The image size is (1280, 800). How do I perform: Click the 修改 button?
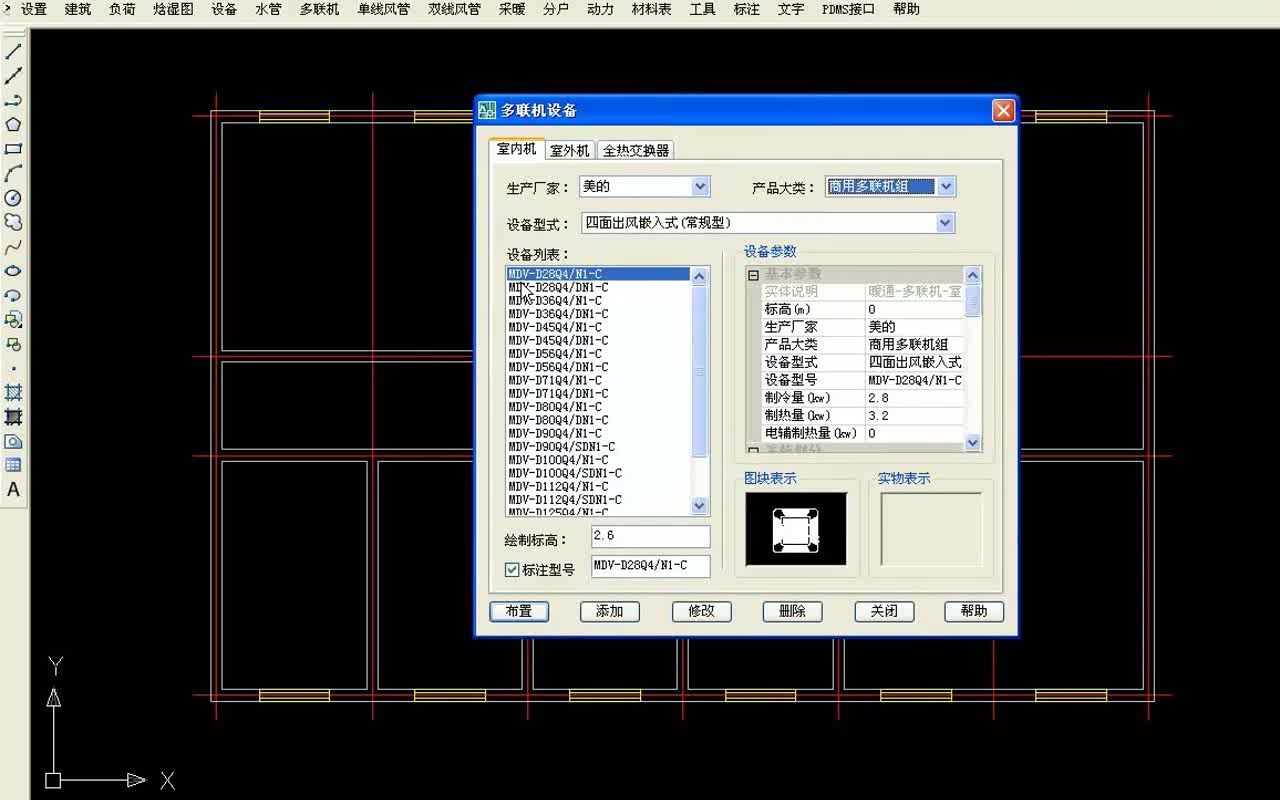click(x=701, y=611)
